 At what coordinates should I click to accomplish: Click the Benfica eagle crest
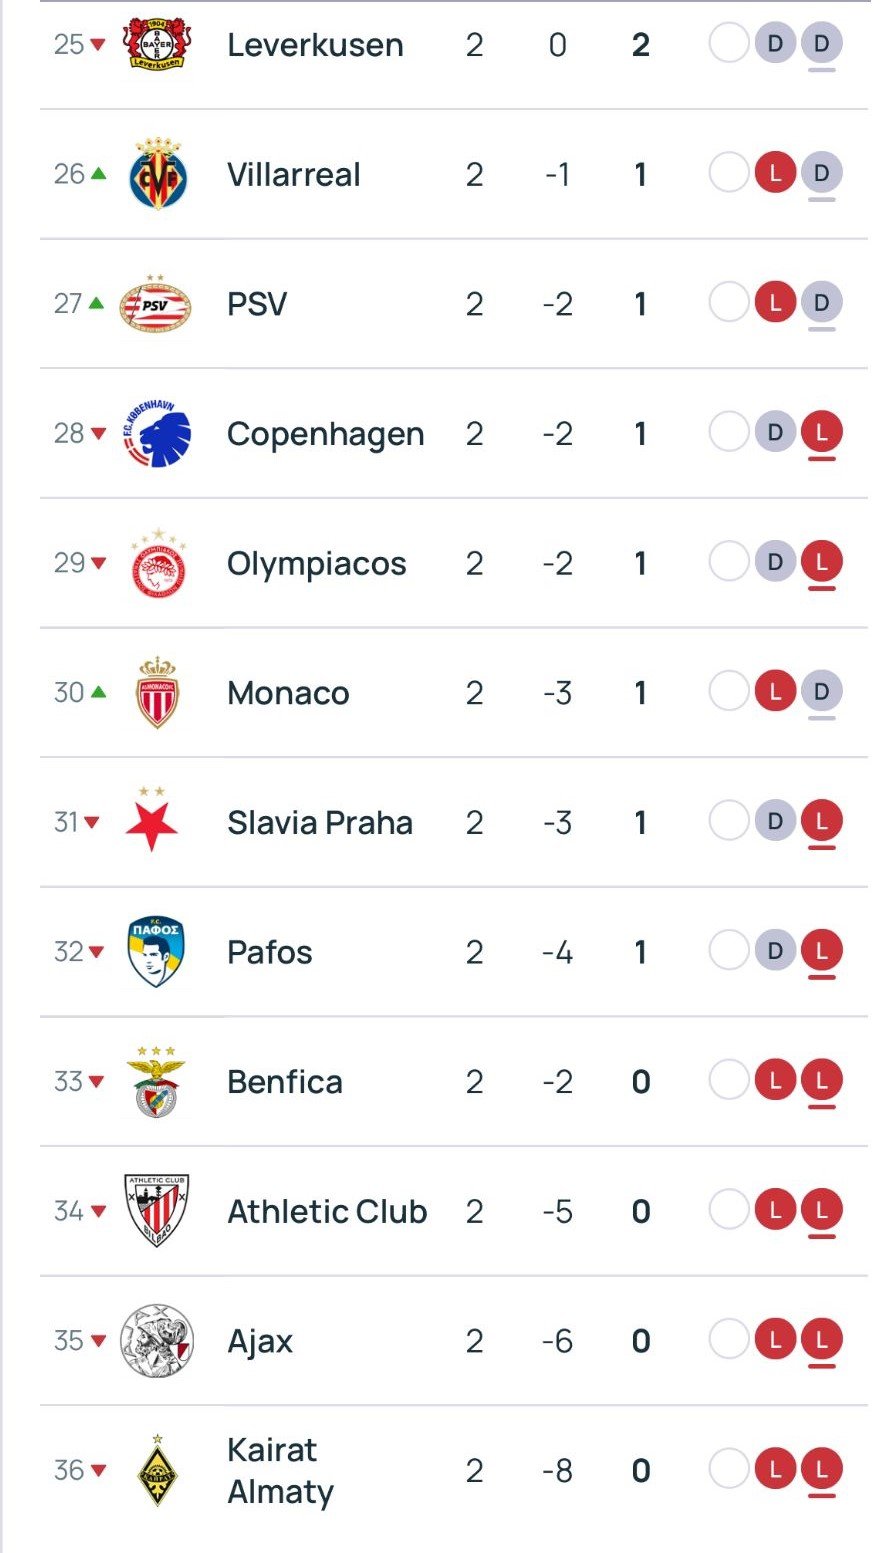coord(156,1081)
